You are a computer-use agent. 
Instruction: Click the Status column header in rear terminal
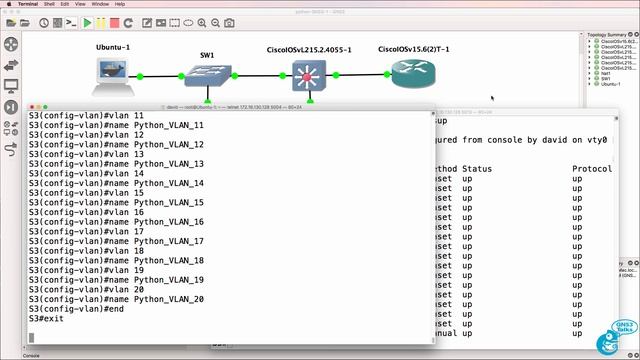477,169
